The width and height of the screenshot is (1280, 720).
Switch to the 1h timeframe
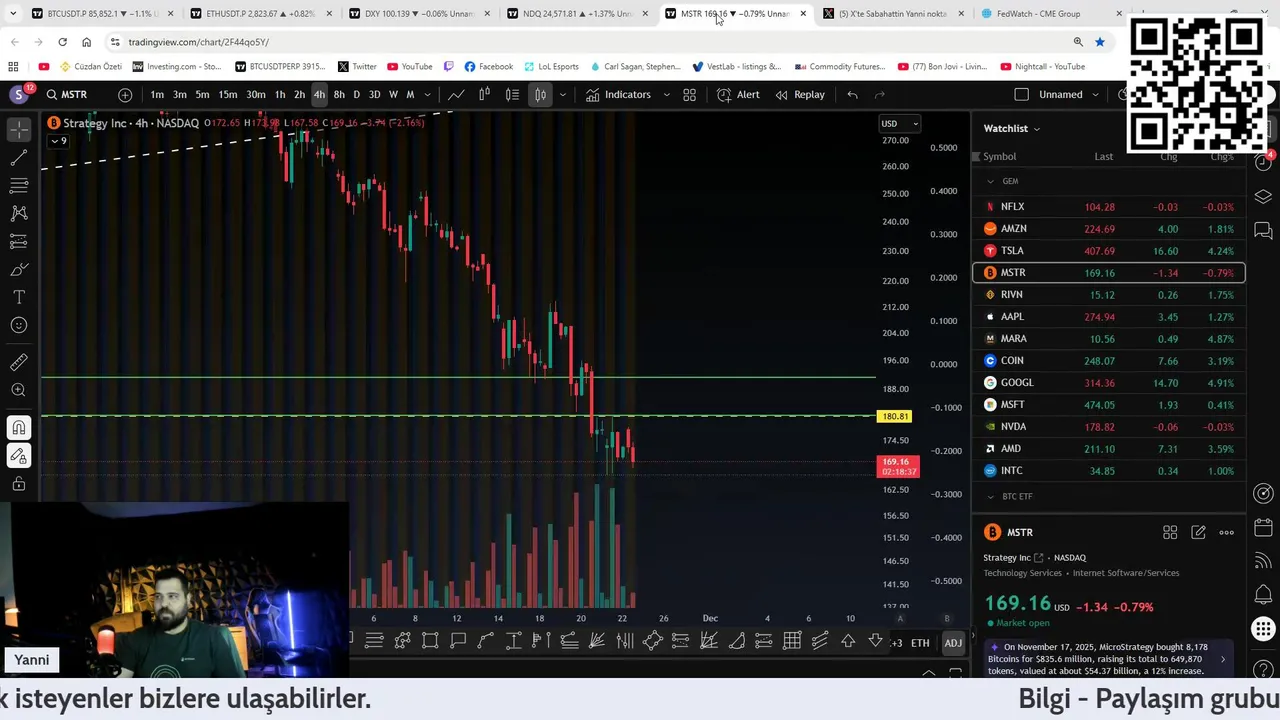[x=280, y=95]
